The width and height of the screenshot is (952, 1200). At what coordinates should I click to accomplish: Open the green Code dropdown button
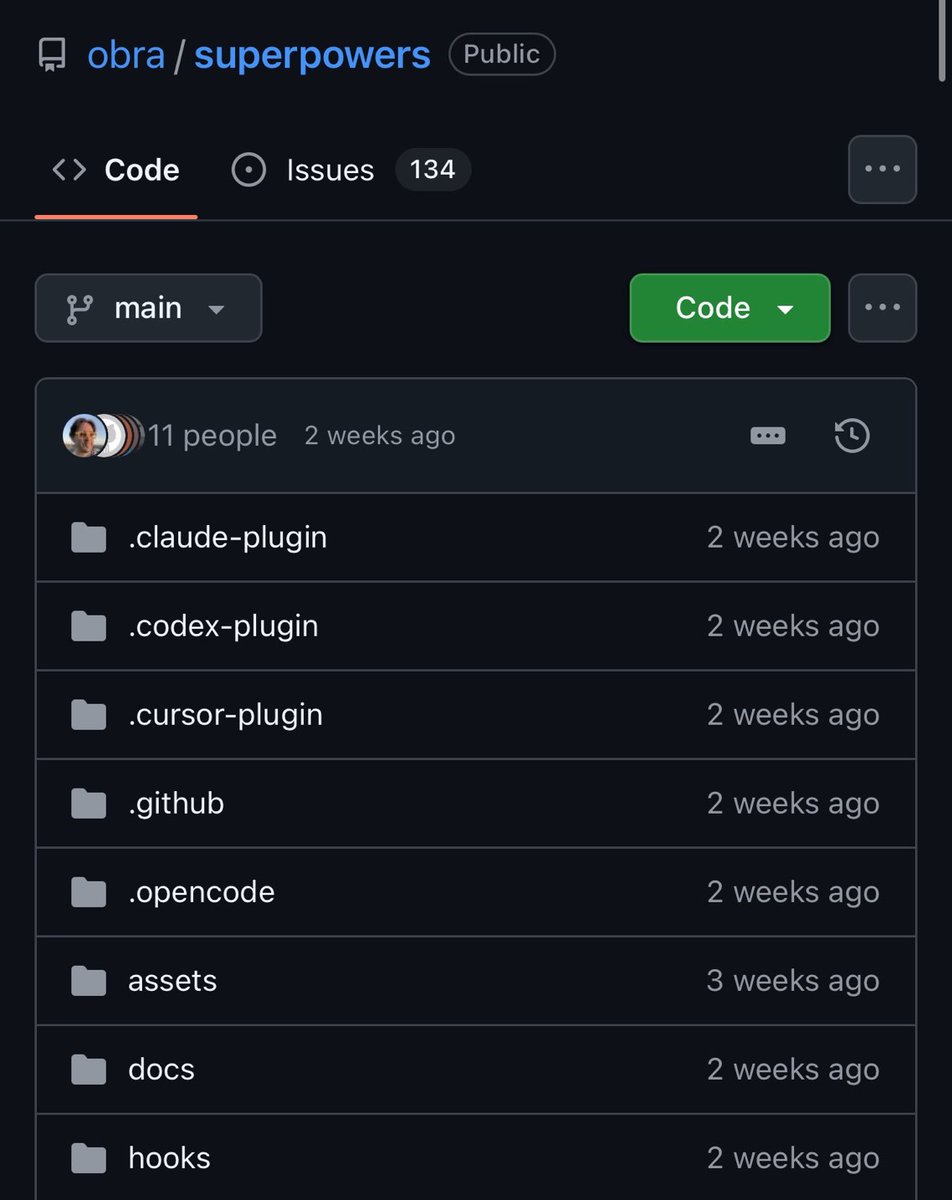click(x=730, y=308)
